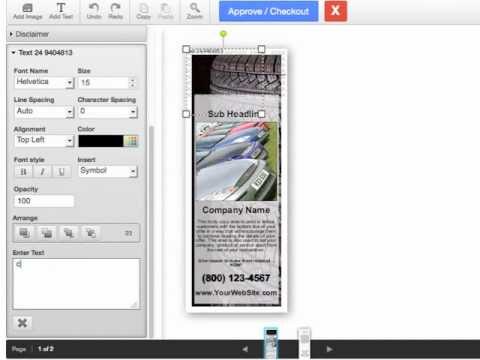Bring element to front in Arrange
This screenshot has height=360, width=480.
[24, 233]
